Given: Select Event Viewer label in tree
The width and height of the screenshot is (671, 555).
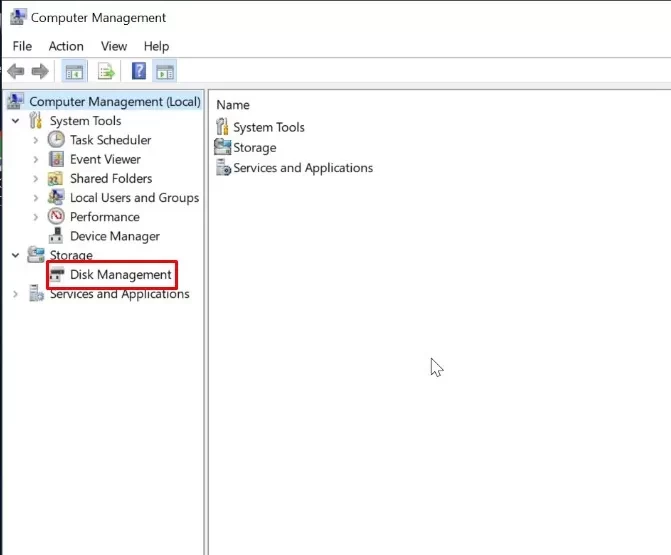Looking at the screenshot, I should [105, 159].
